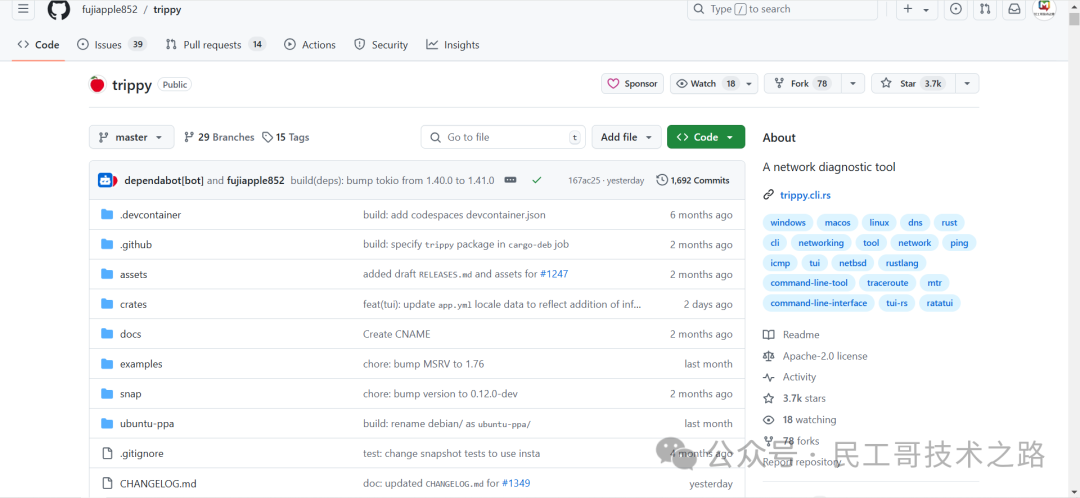Screen dimensions: 1080x498
Task: Show the commit status check mark
Action: tap(537, 180)
